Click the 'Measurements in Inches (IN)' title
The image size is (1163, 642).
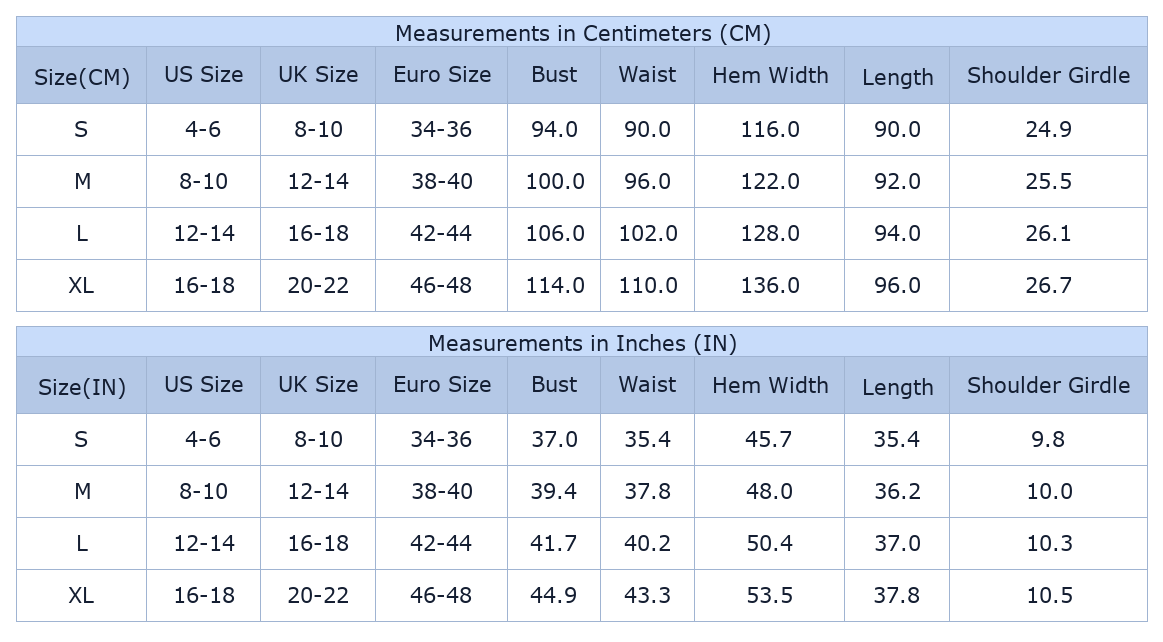click(582, 343)
